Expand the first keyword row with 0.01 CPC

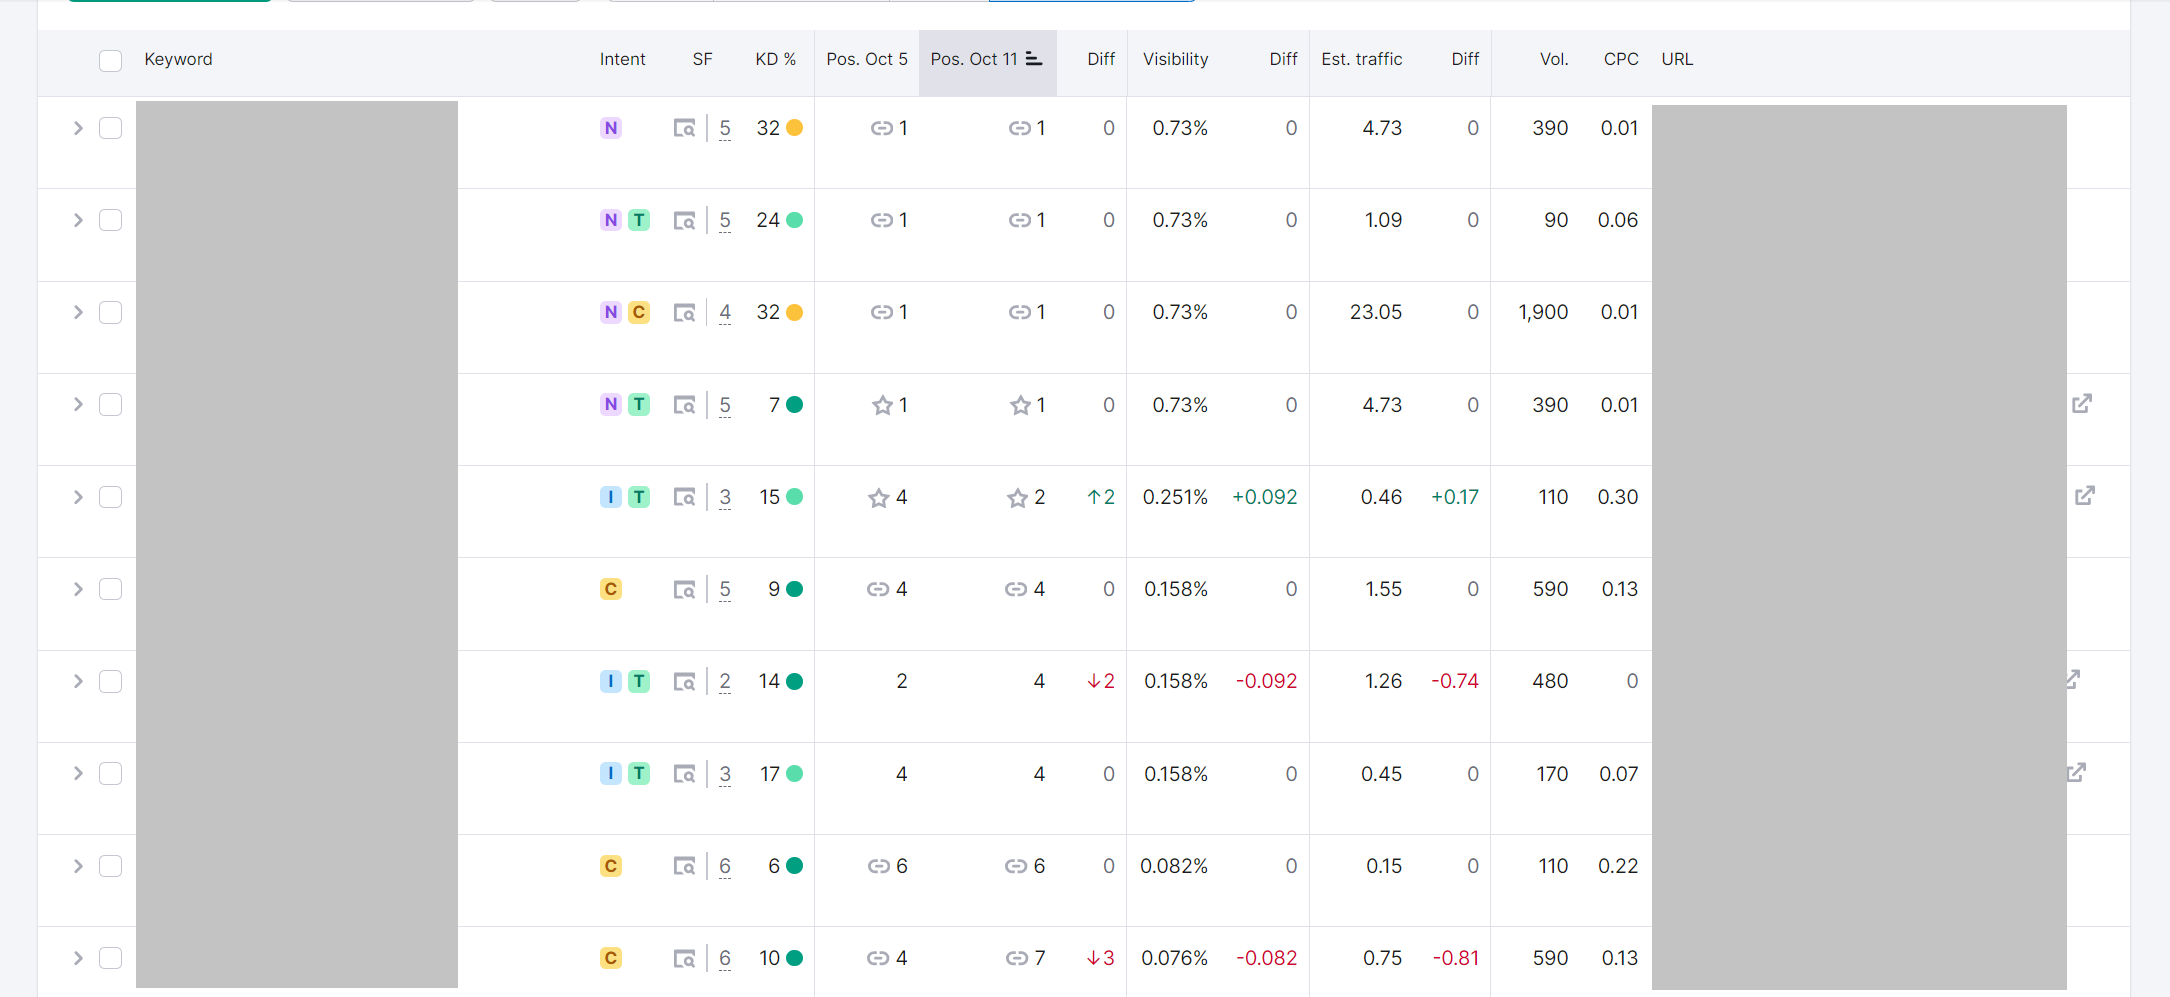point(78,128)
